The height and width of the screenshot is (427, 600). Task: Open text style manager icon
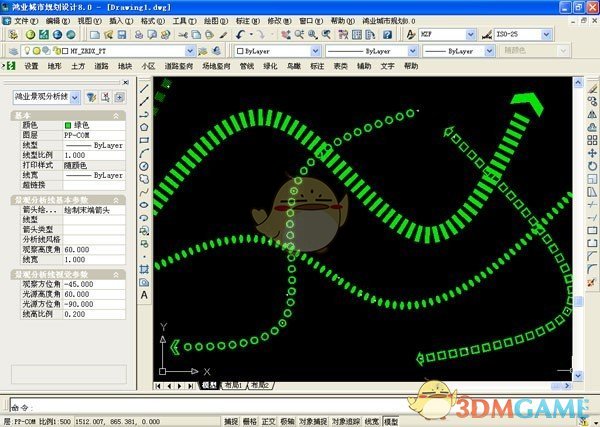pyautogui.click(x=411, y=35)
